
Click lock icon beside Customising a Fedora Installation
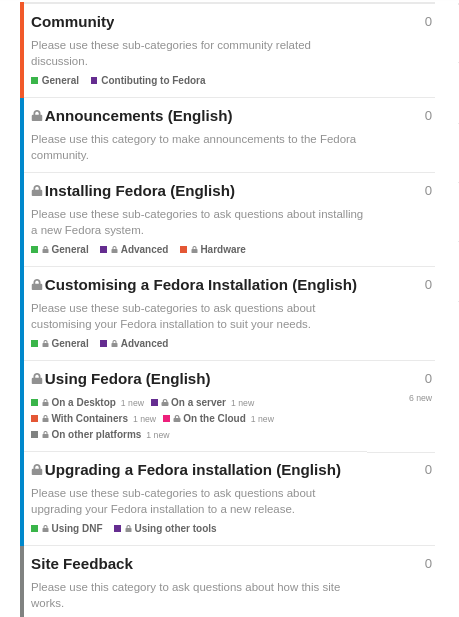pyautogui.click(x=37, y=285)
